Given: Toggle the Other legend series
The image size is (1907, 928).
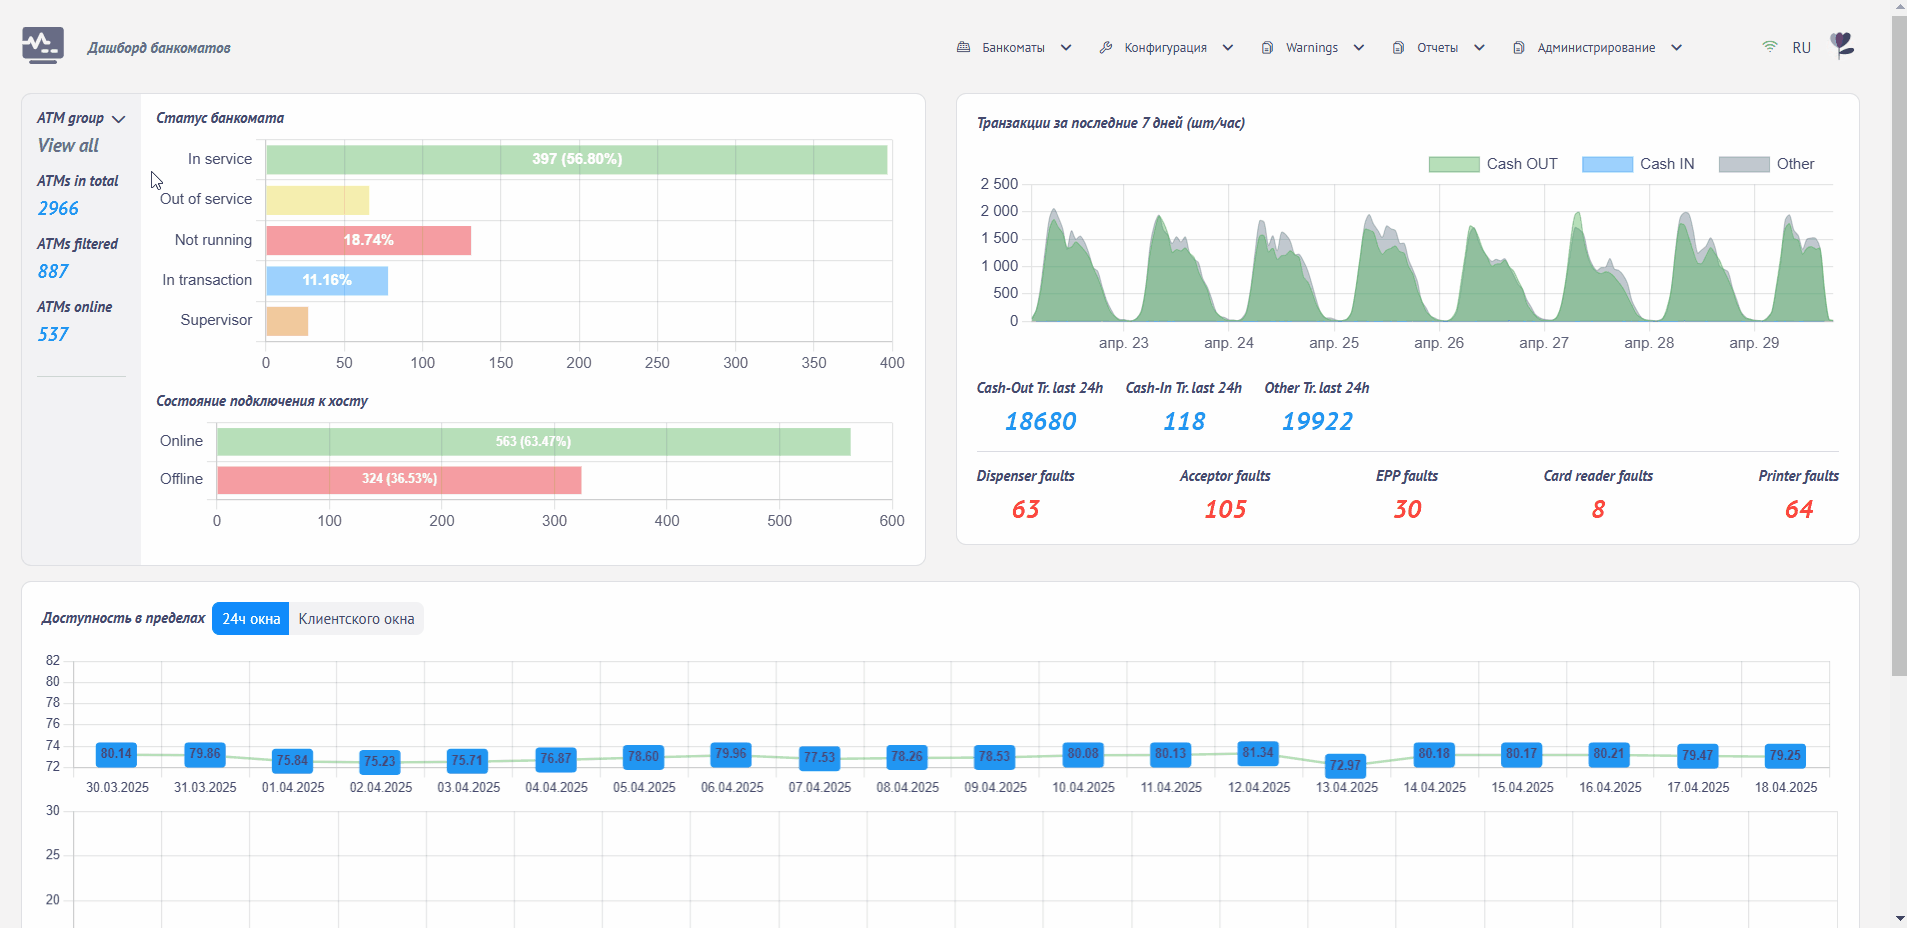Looking at the screenshot, I should [x=1766, y=164].
